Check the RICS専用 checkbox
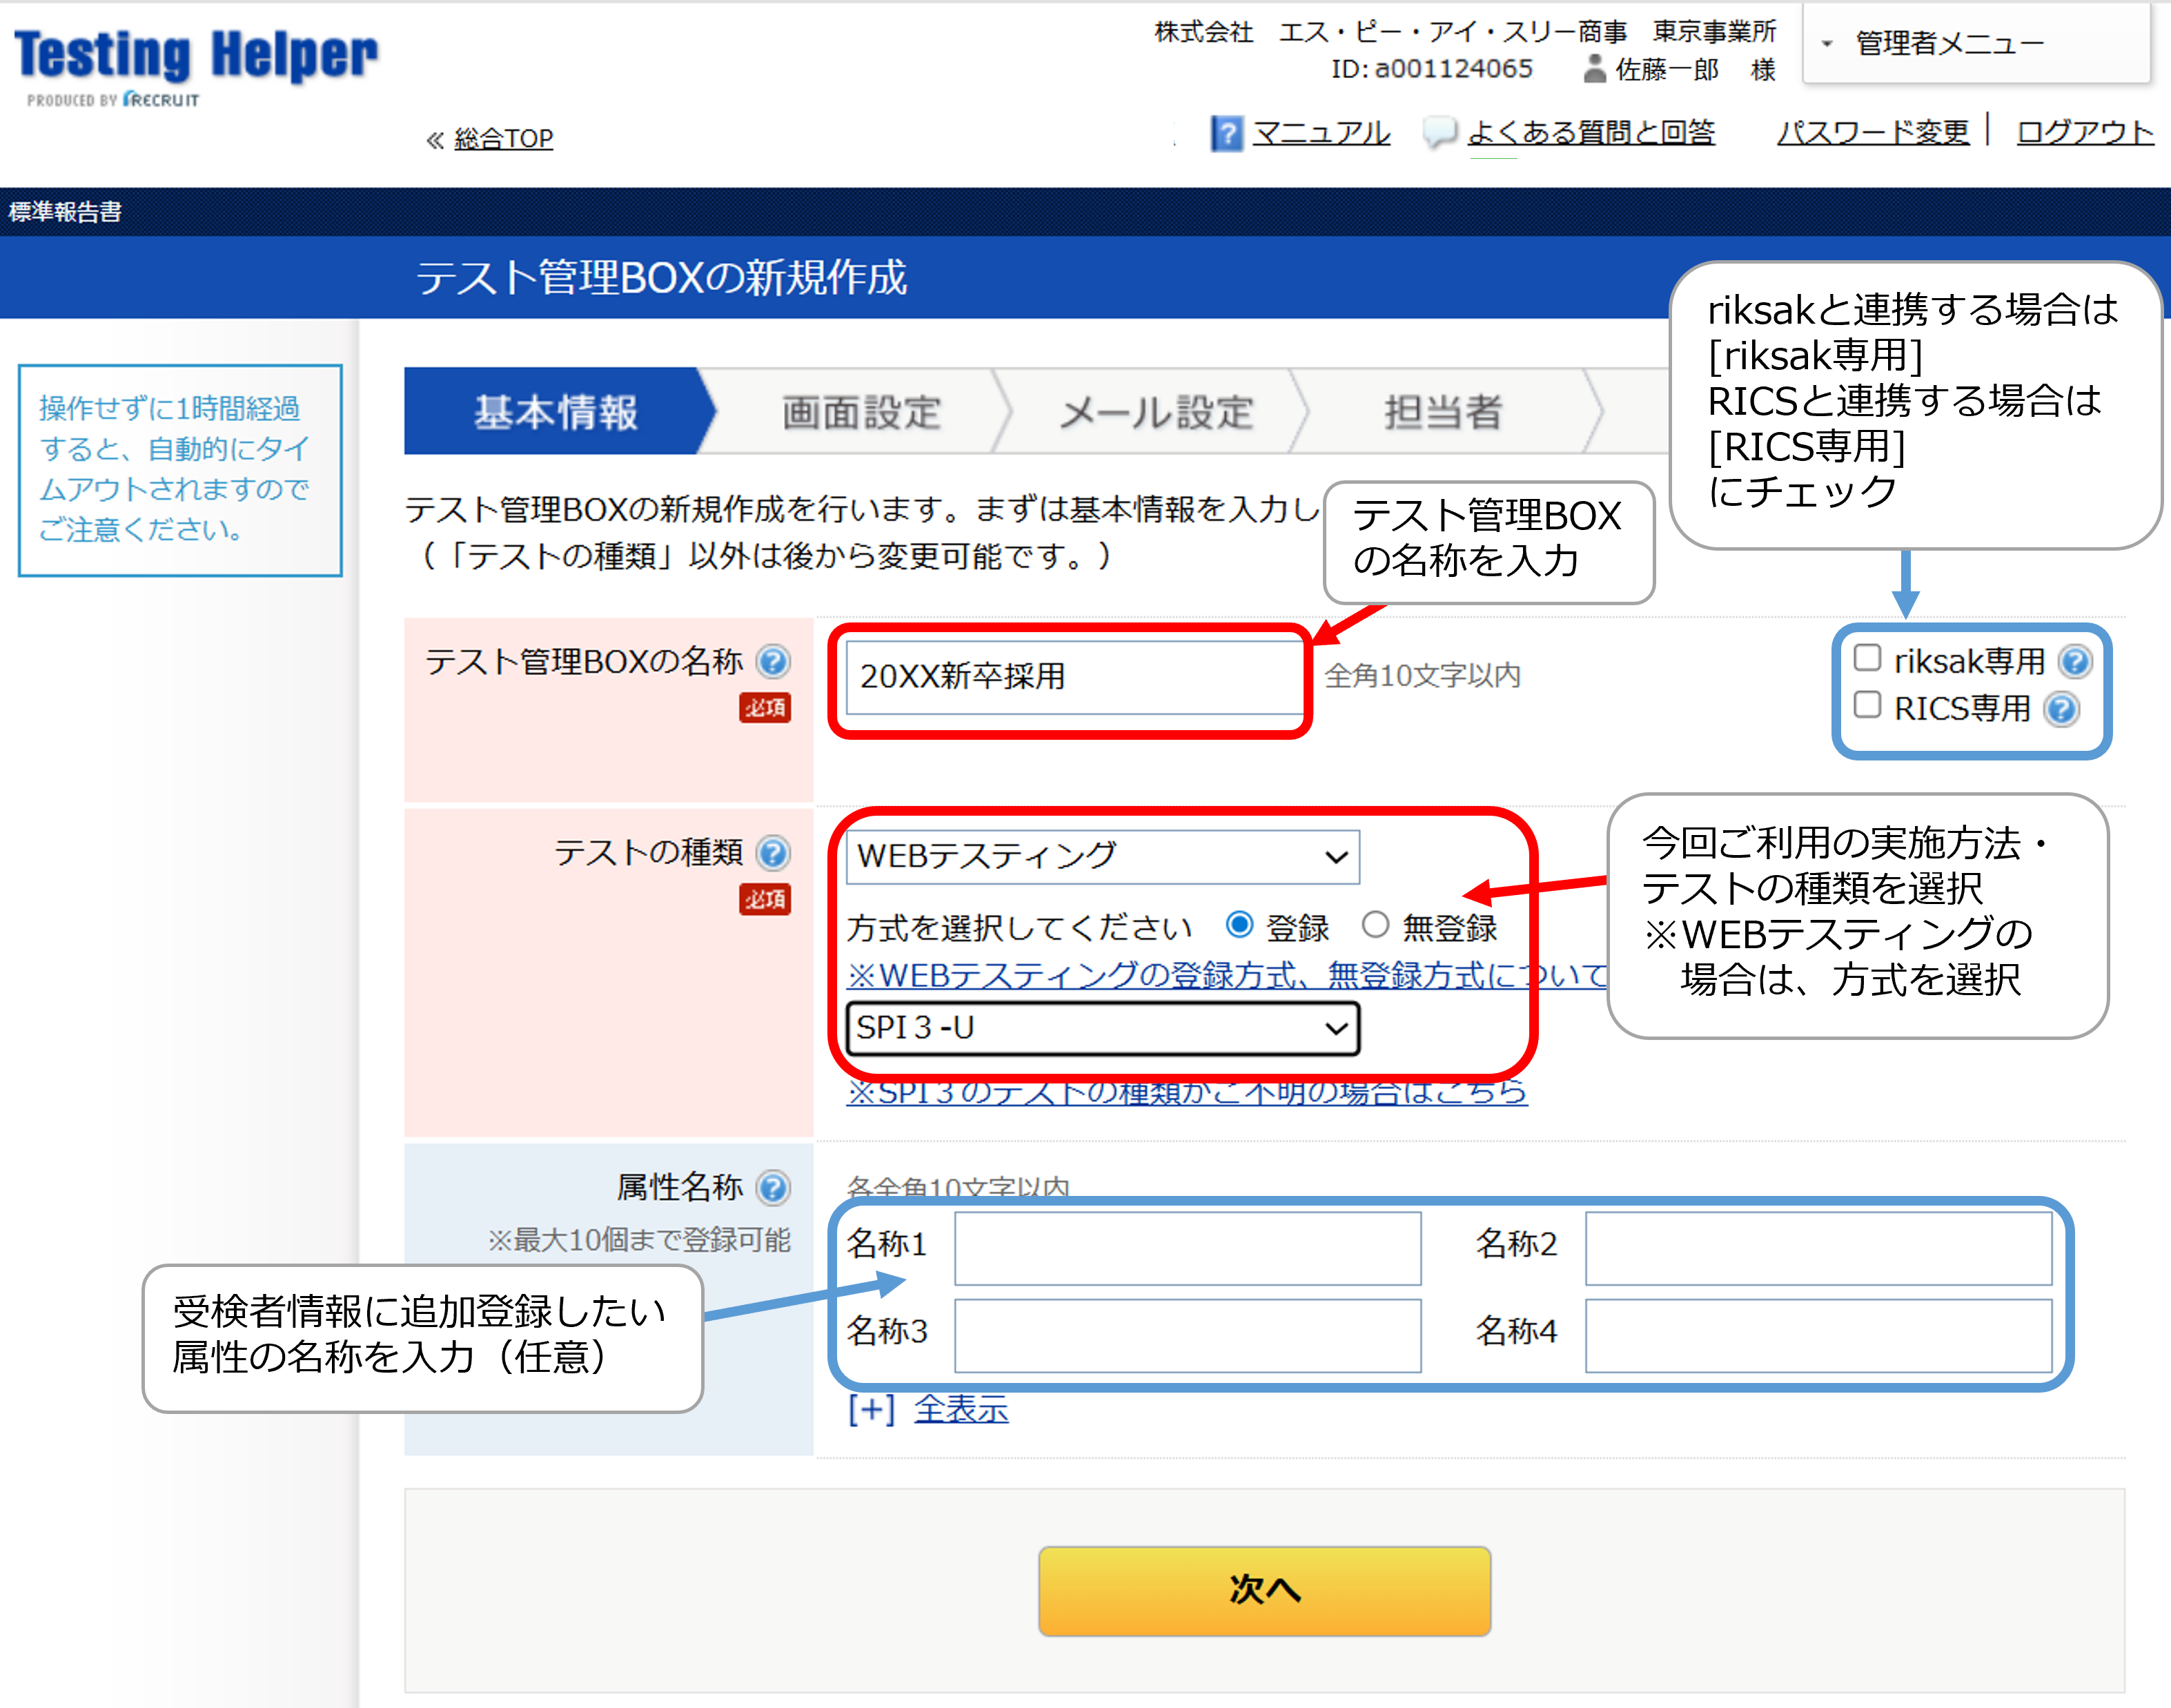The height and width of the screenshot is (1708, 2171). [1867, 706]
